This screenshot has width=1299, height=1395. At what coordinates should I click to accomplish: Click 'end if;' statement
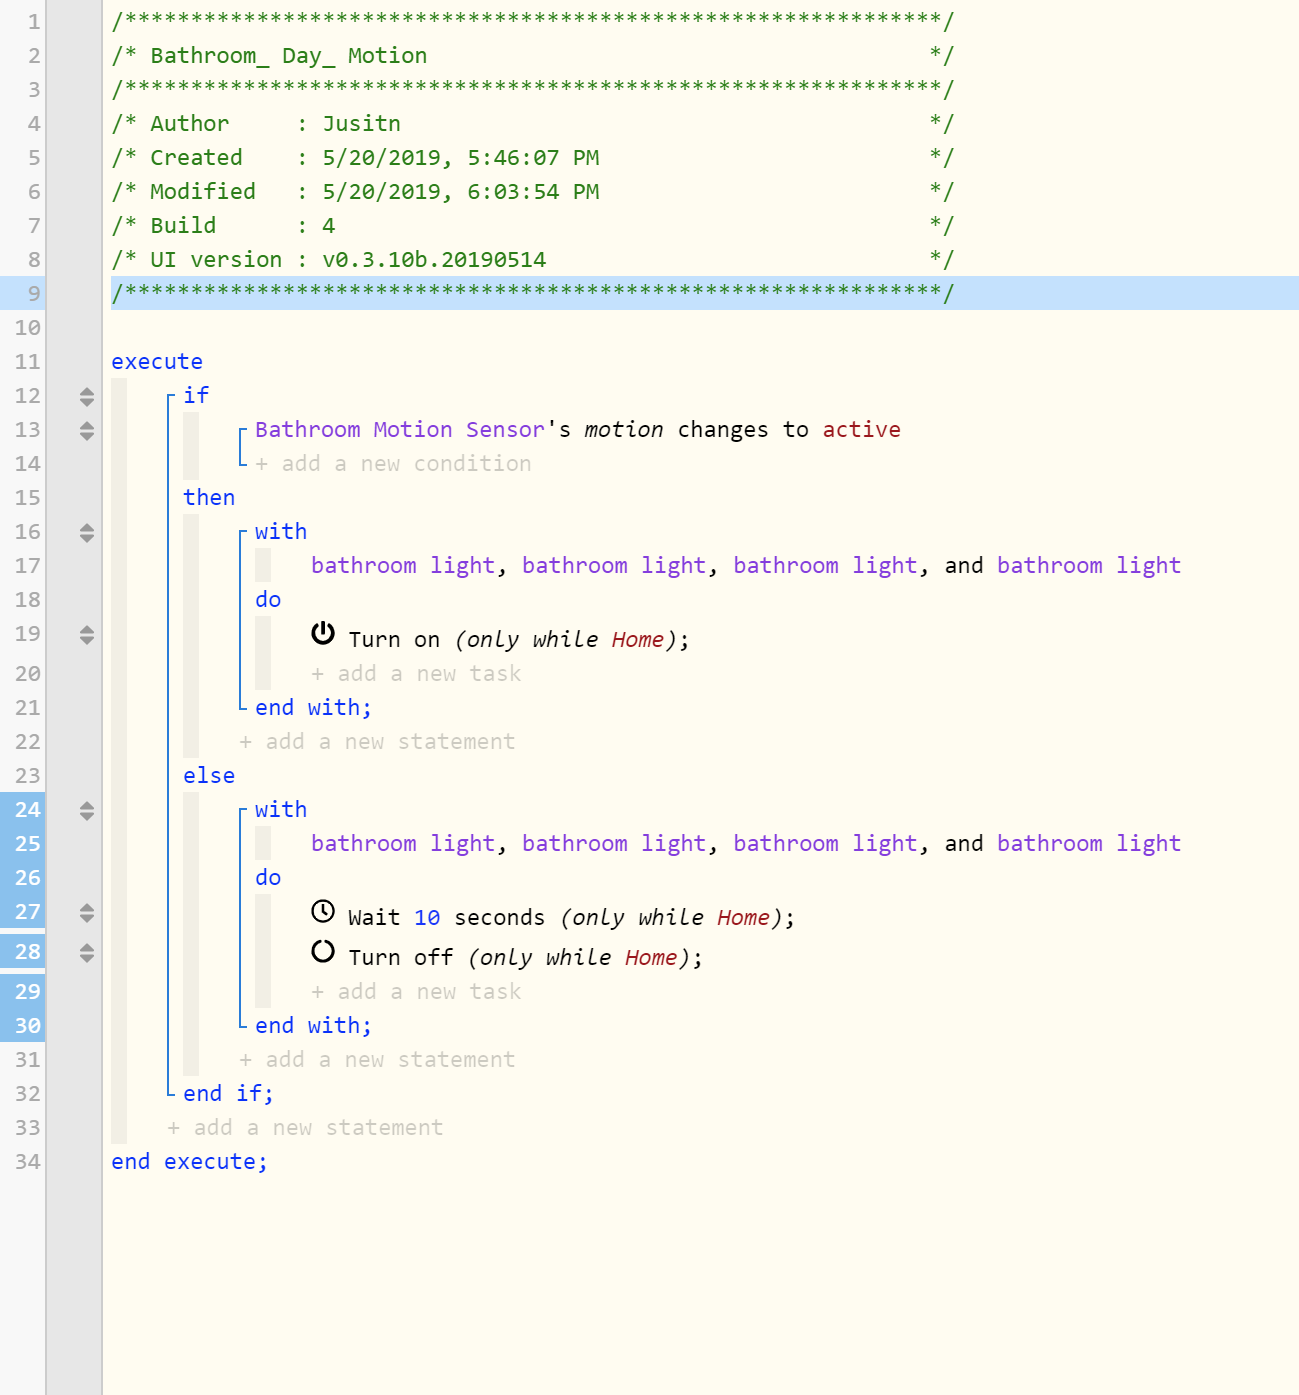(x=228, y=1093)
